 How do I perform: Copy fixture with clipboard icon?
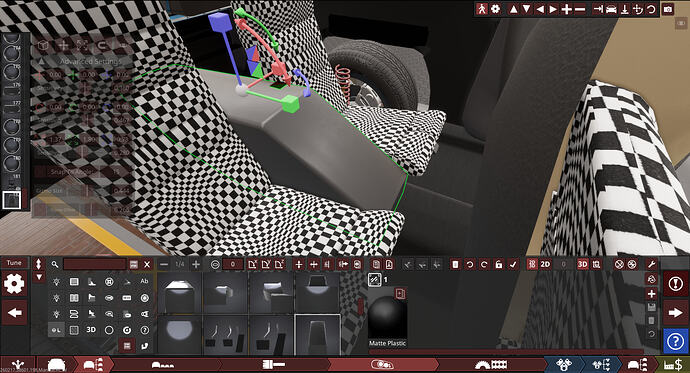(376, 264)
